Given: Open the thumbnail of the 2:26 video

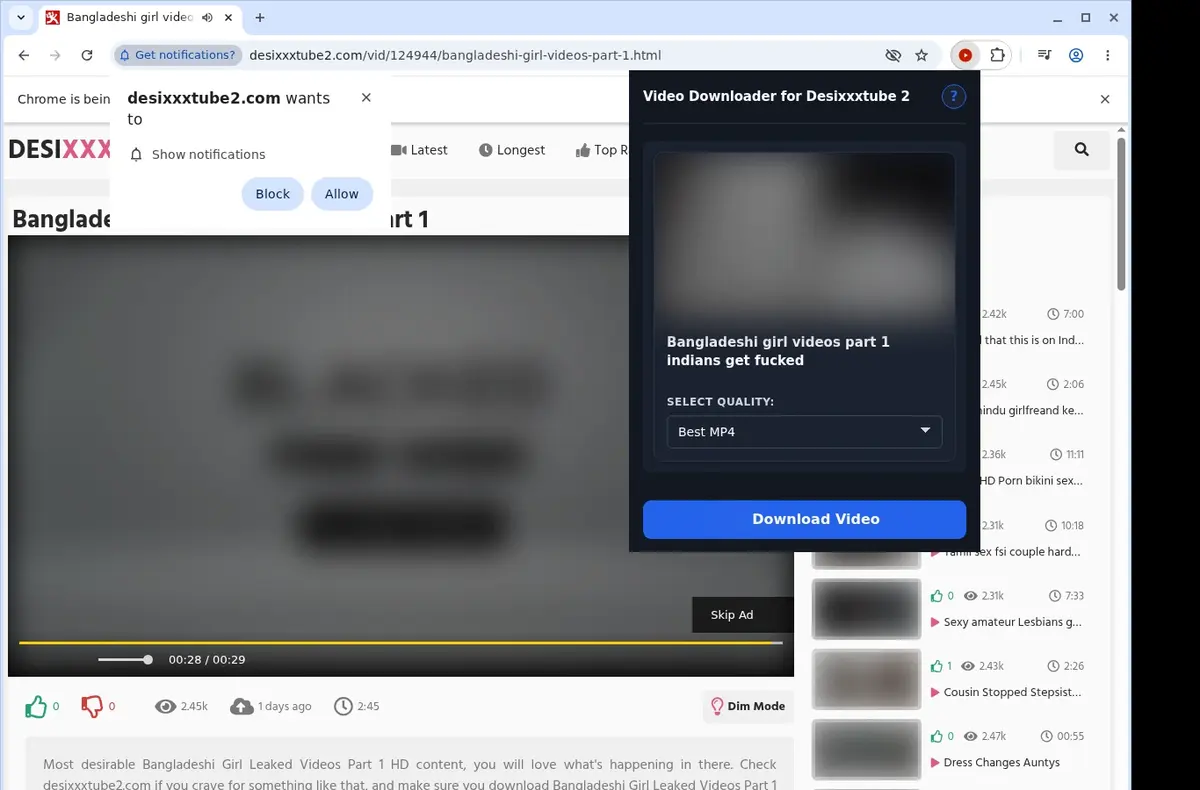Looking at the screenshot, I should (866, 679).
